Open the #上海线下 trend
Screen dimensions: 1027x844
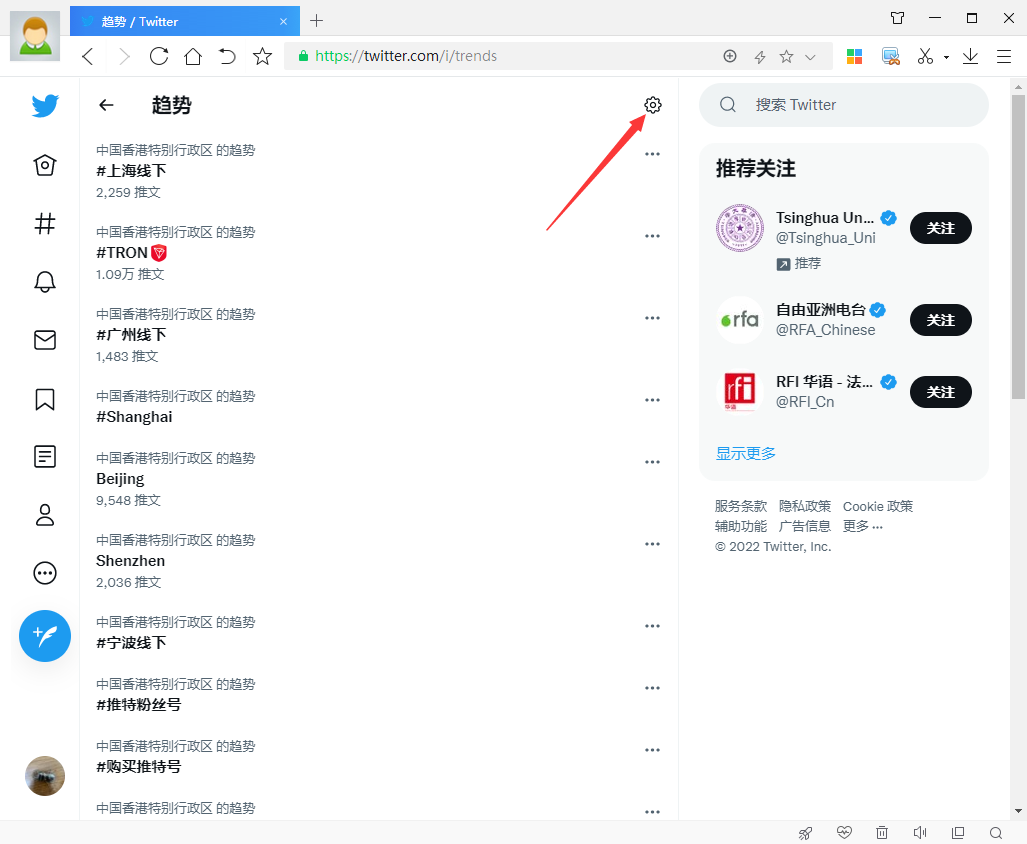coord(131,171)
